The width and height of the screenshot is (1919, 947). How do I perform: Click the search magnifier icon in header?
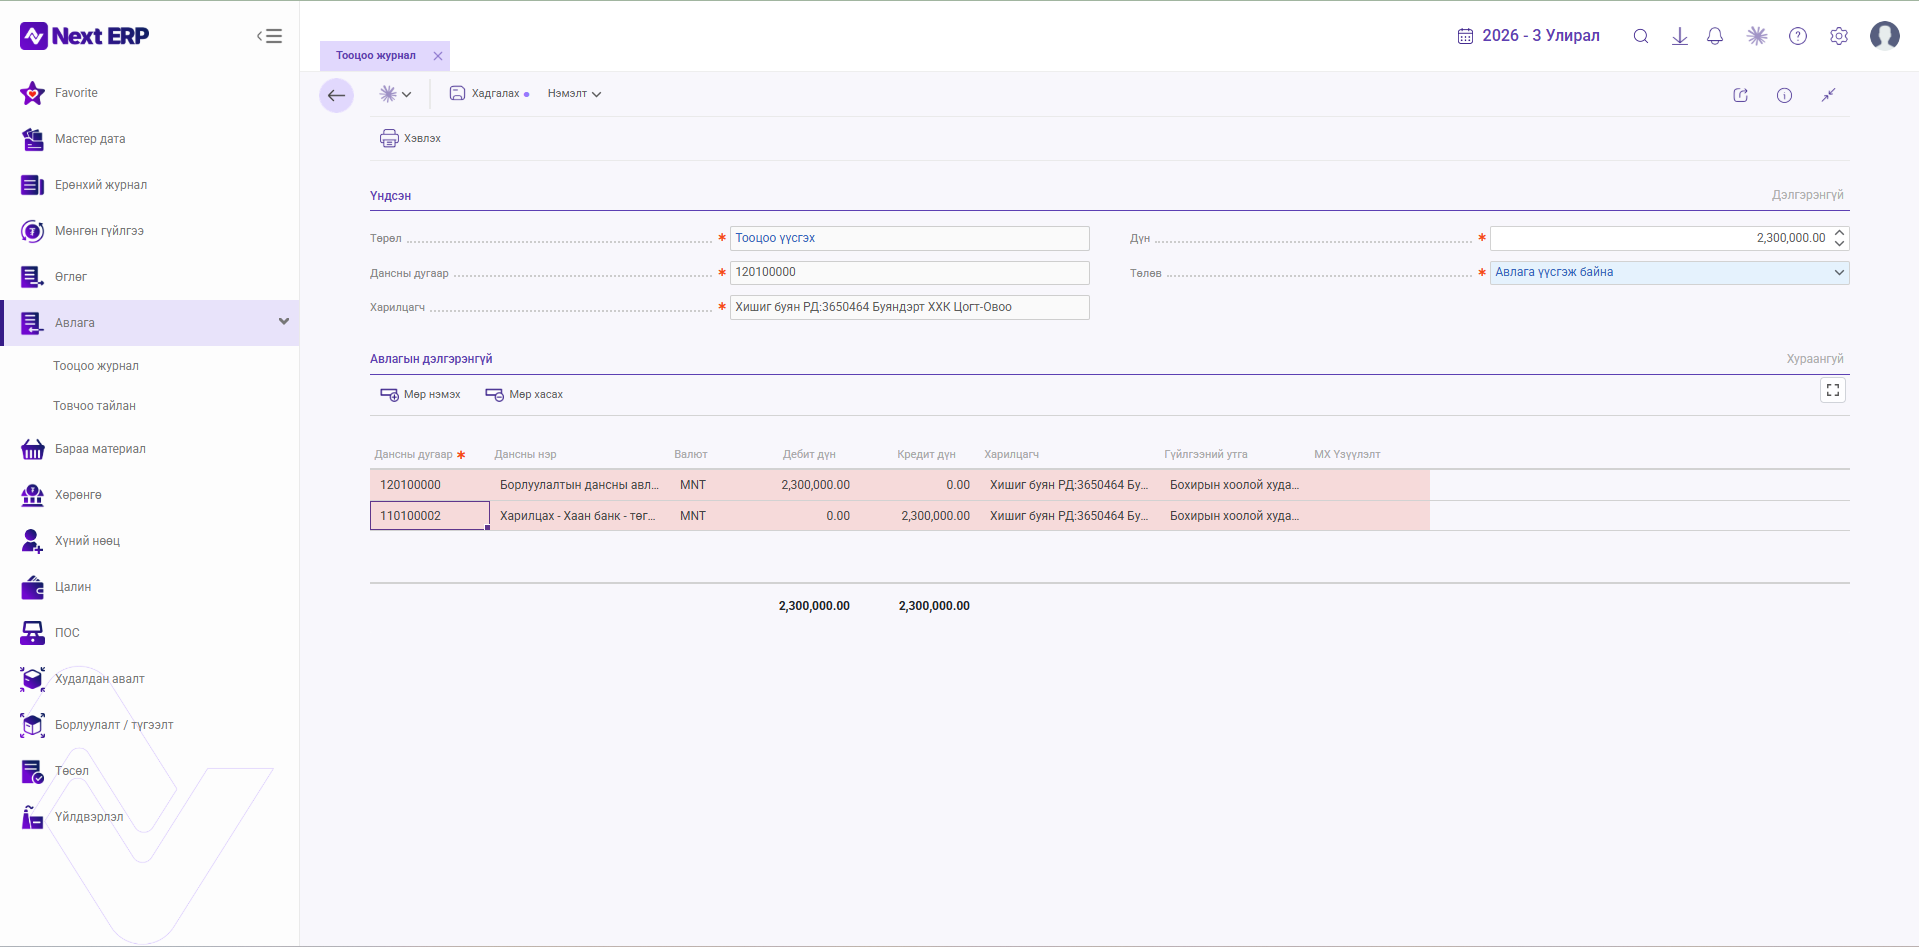(1640, 36)
